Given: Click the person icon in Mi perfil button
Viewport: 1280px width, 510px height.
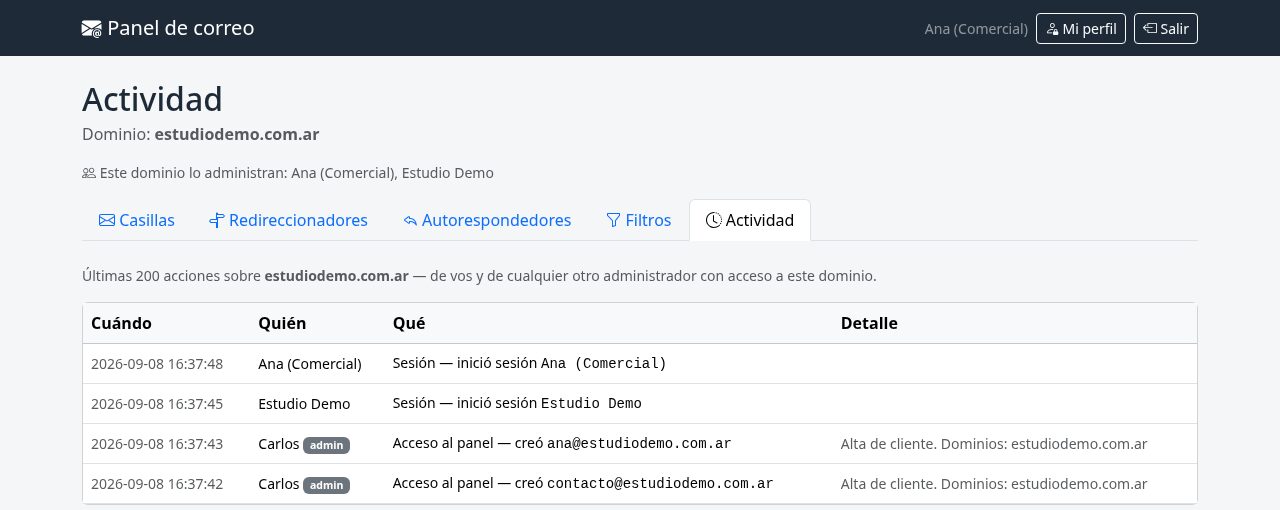Looking at the screenshot, I should click(x=1052, y=29).
